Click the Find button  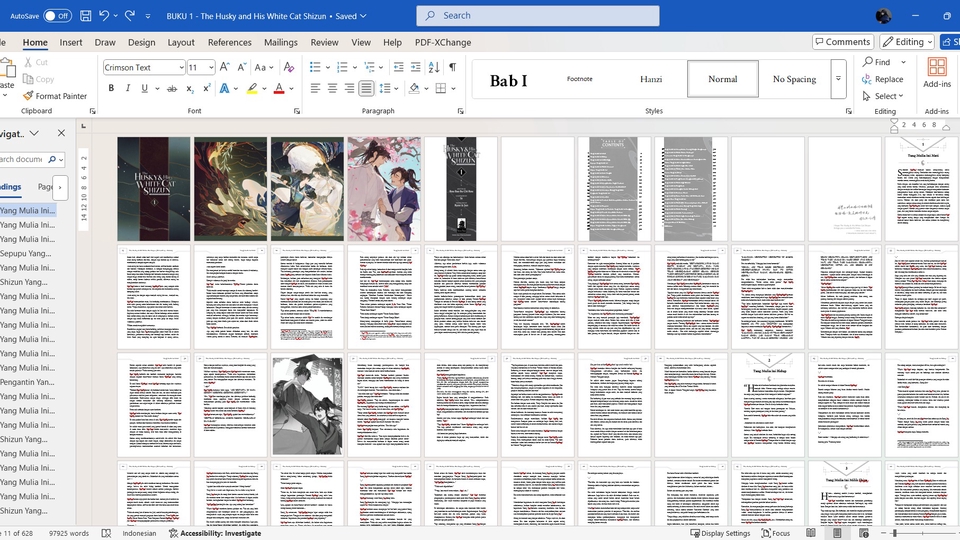tap(876, 62)
